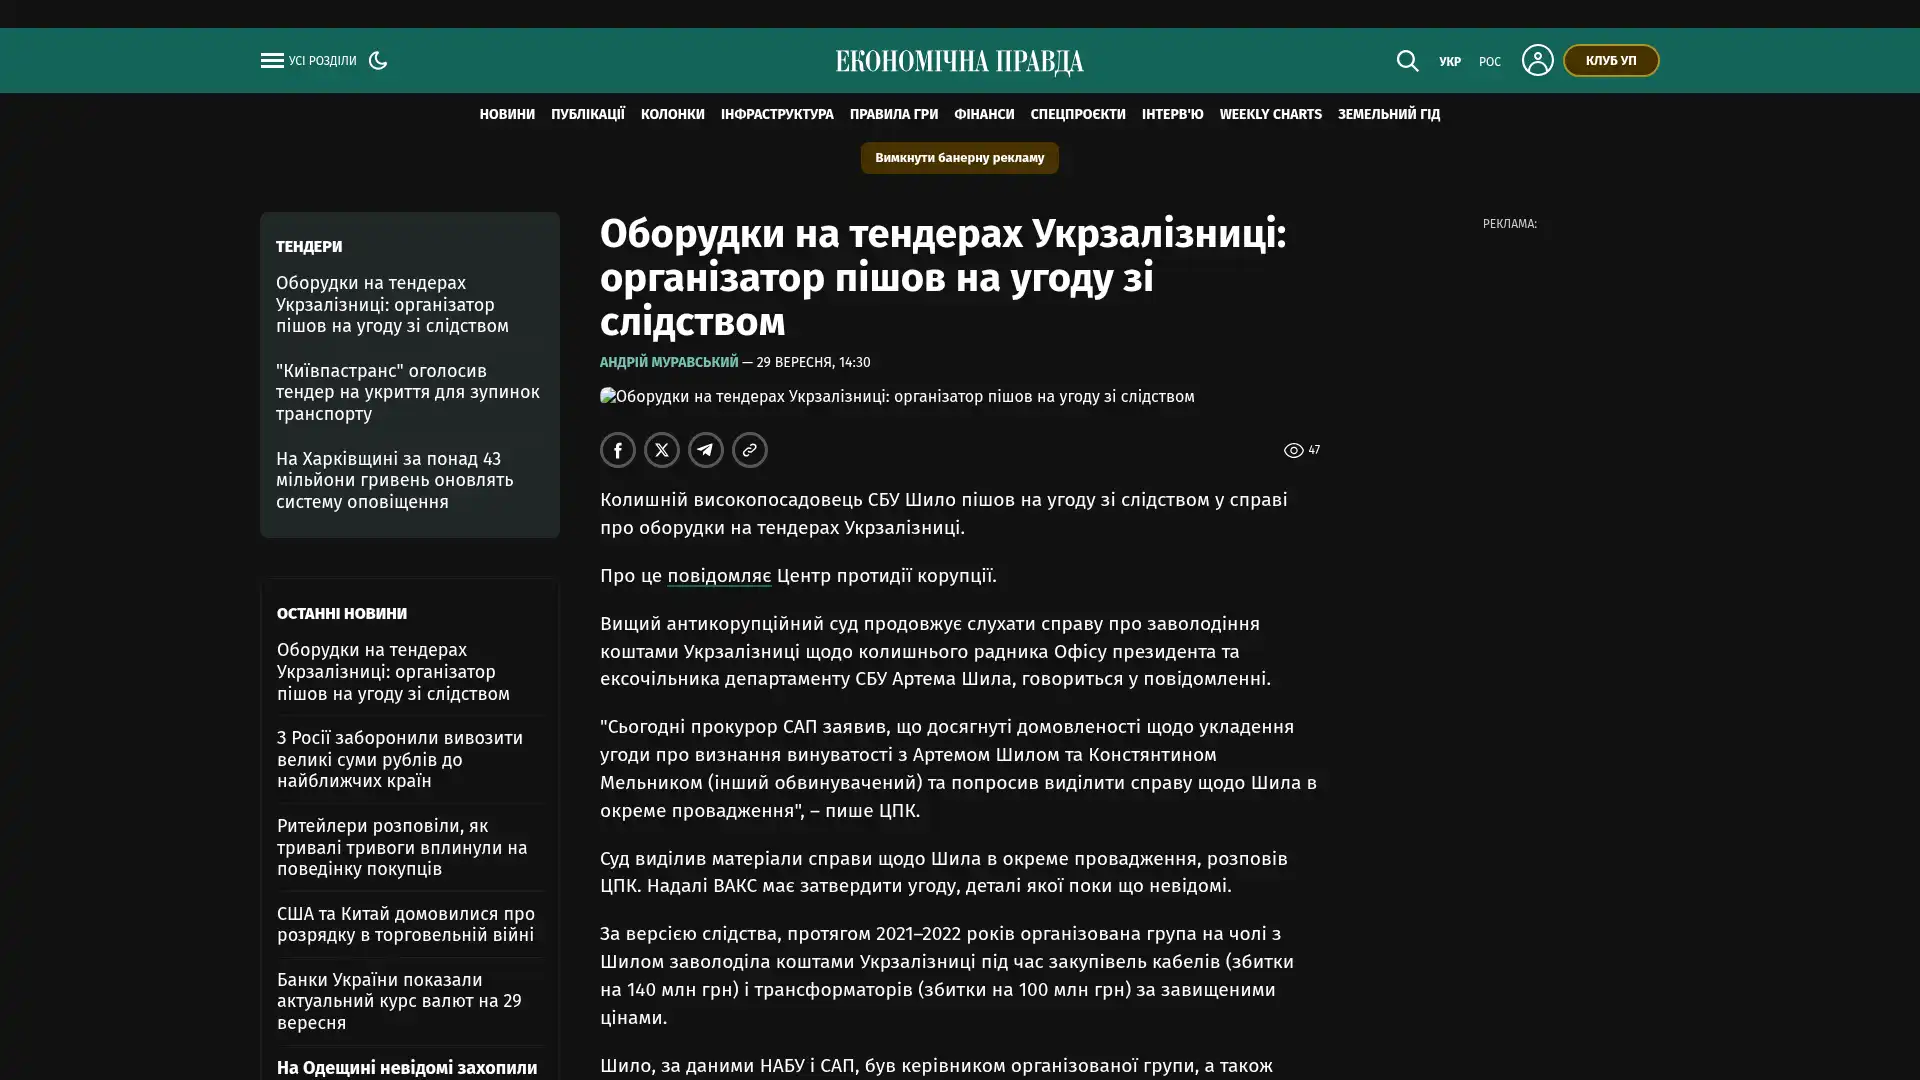The image size is (1920, 1080).
Task: Open news about Russia banning ruble export
Action: coord(400,759)
